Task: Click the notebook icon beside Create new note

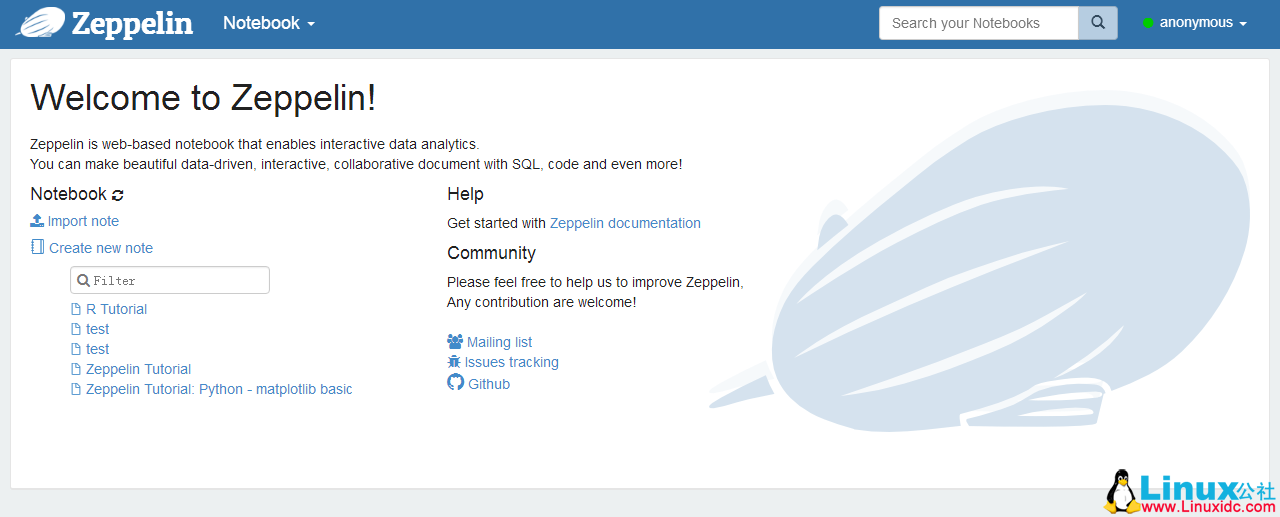Action: click(x=37, y=248)
